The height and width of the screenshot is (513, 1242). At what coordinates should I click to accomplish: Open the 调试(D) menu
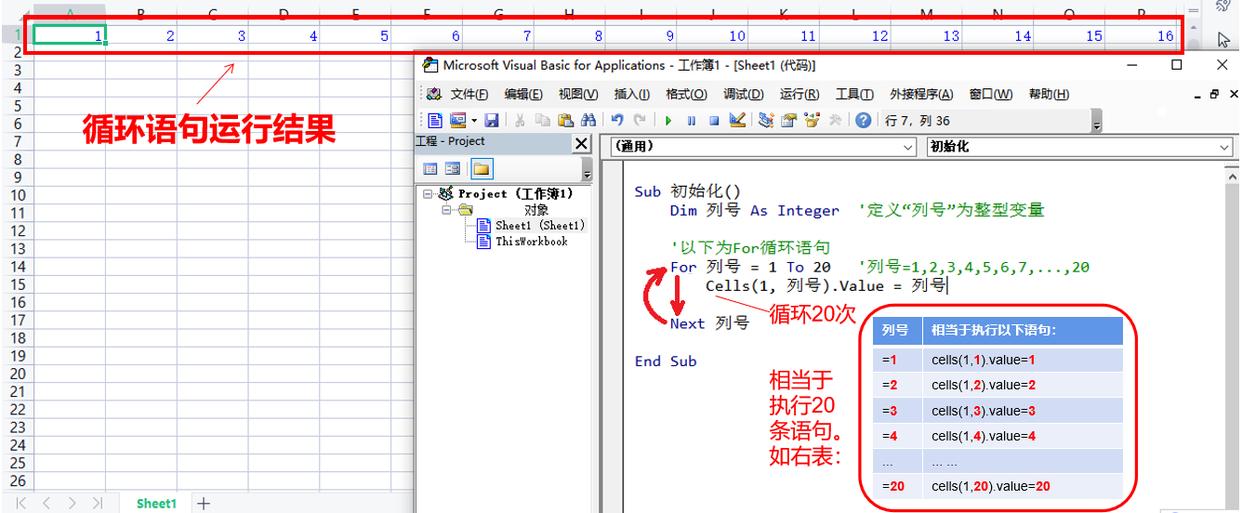point(742,94)
